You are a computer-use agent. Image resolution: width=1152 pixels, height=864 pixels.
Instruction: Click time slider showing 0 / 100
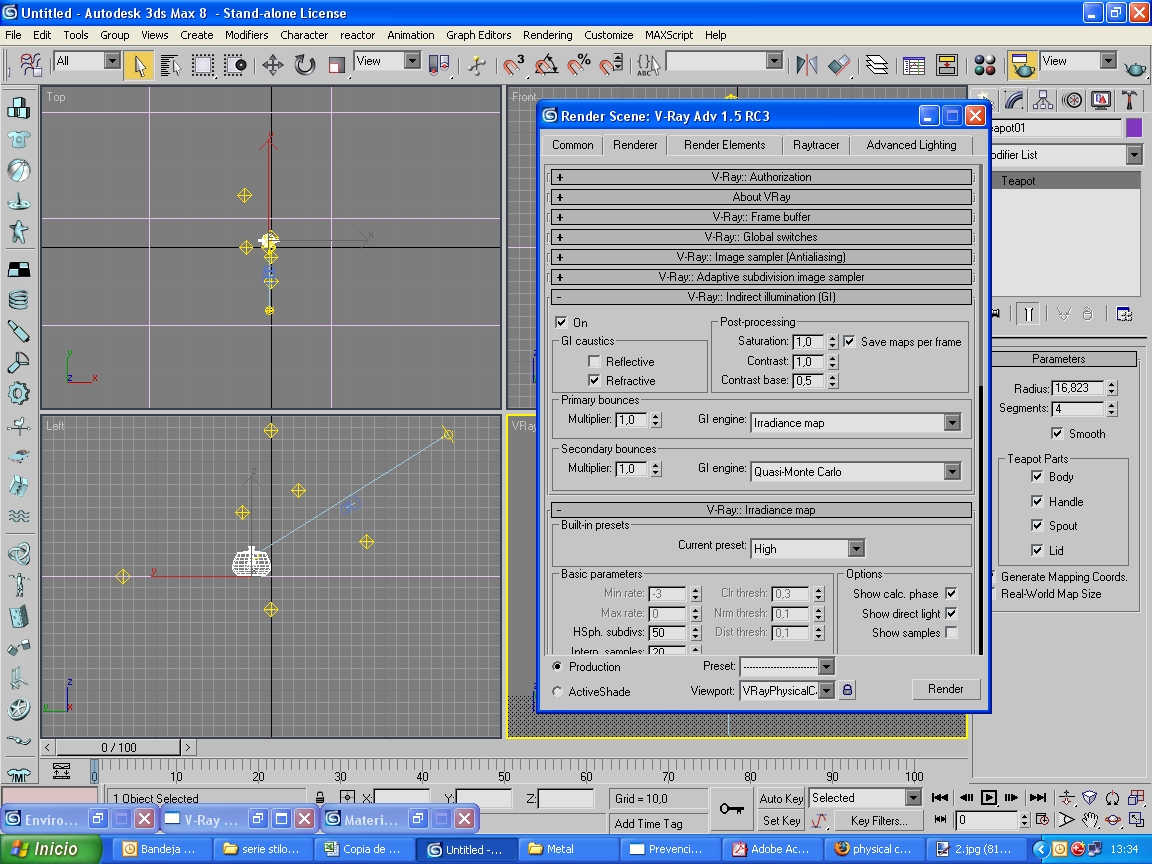118,747
